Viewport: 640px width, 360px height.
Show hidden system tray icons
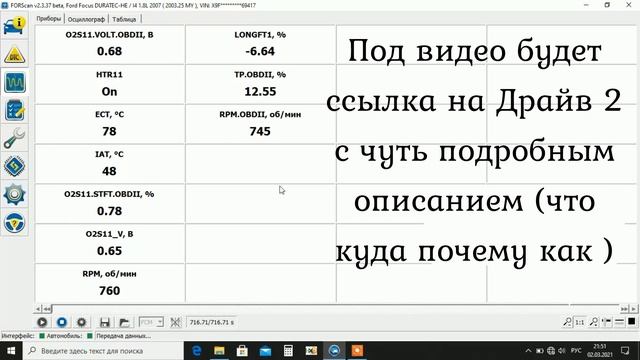528,351
